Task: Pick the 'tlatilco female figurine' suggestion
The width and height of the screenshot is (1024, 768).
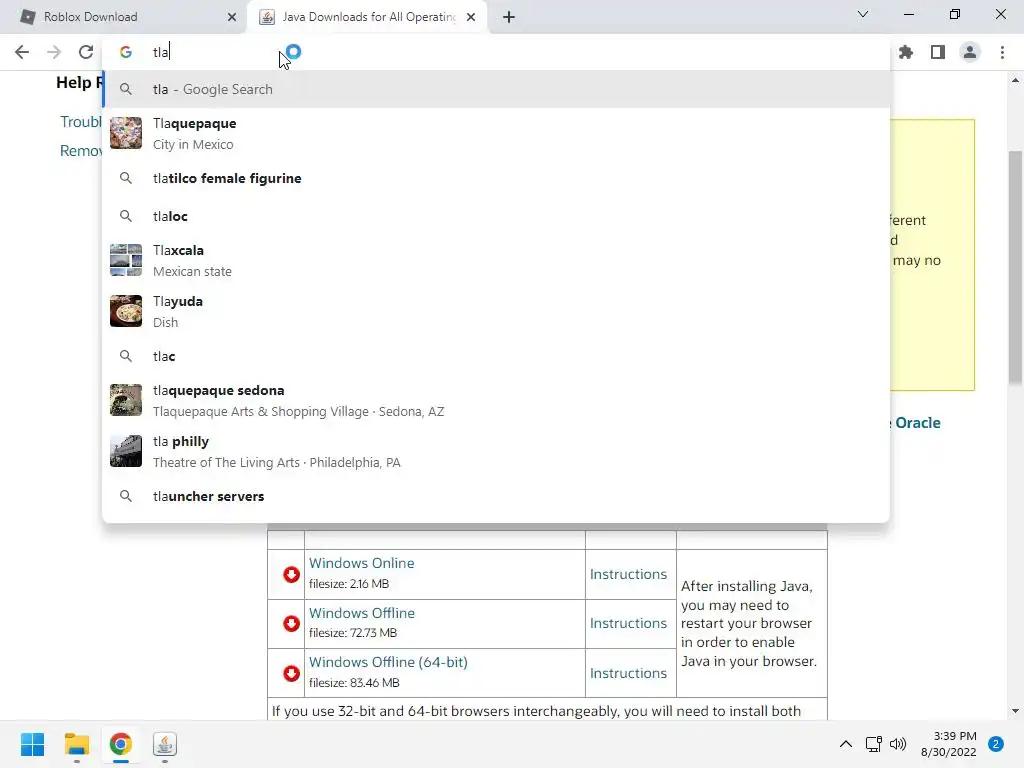Action: pyautogui.click(x=496, y=178)
